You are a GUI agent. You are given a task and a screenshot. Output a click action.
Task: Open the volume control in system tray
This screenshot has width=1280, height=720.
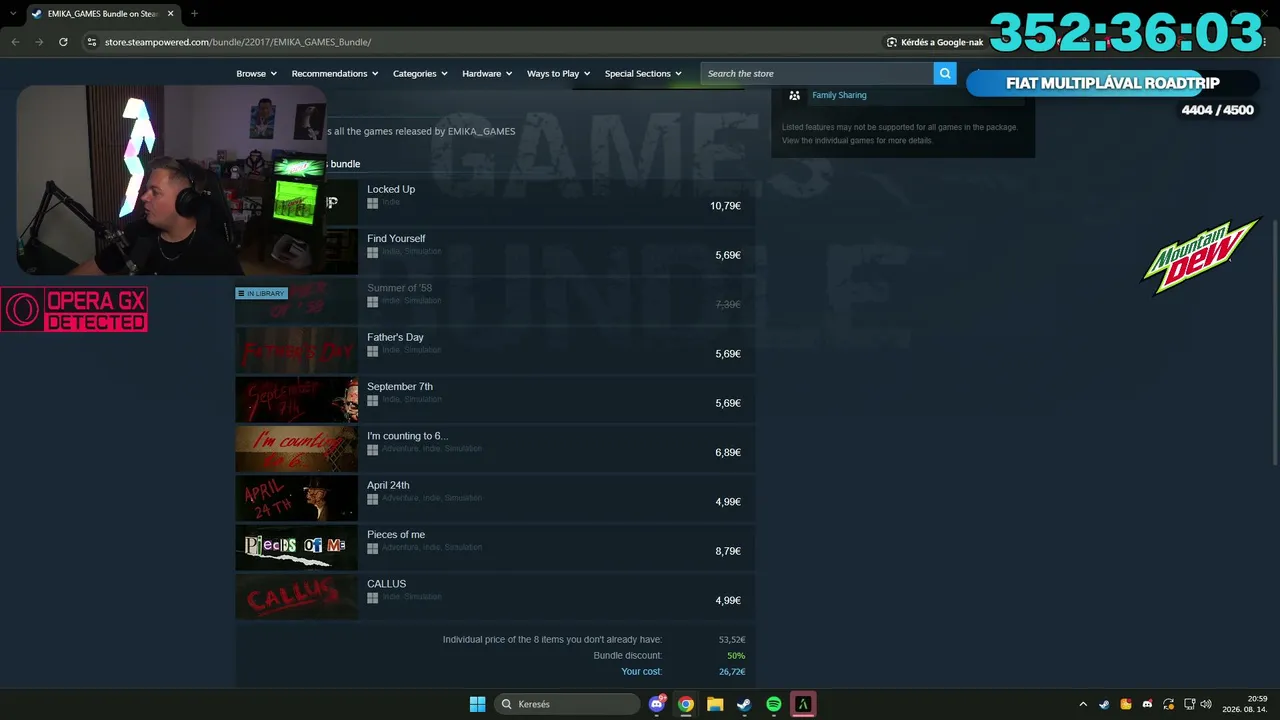1206,704
